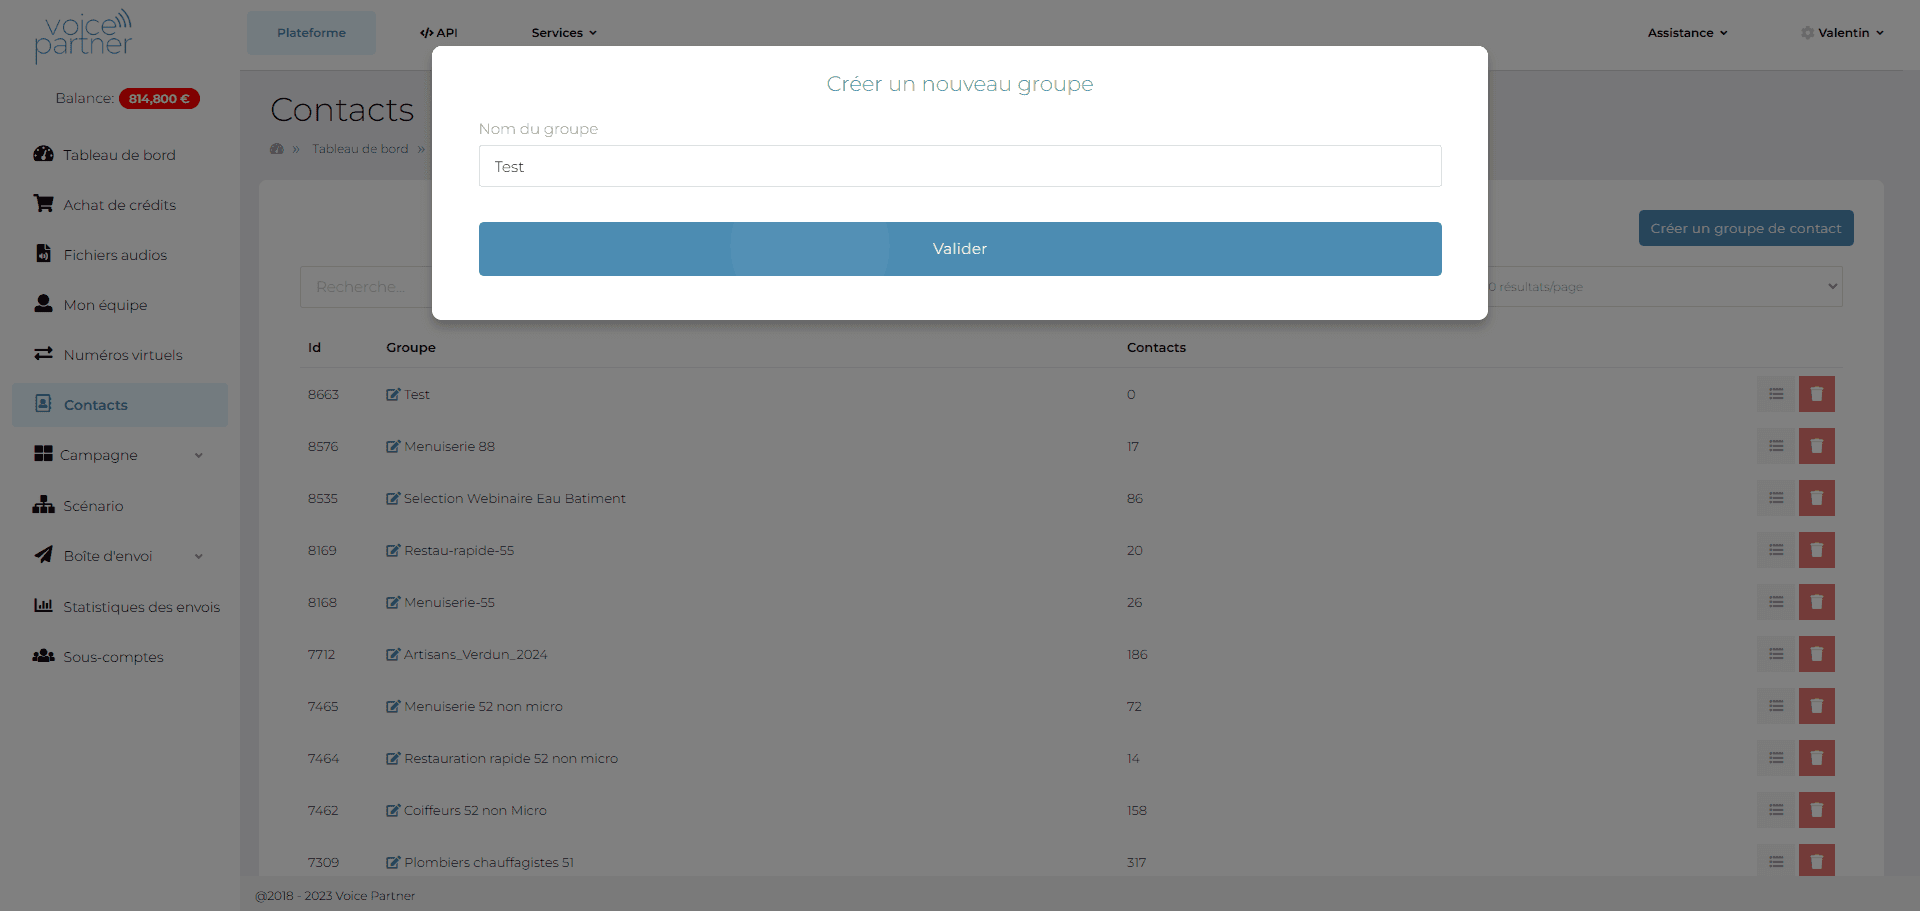Screen dimensions: 1920x911
Task: Click the Voice Partner logo
Action: click(83, 36)
